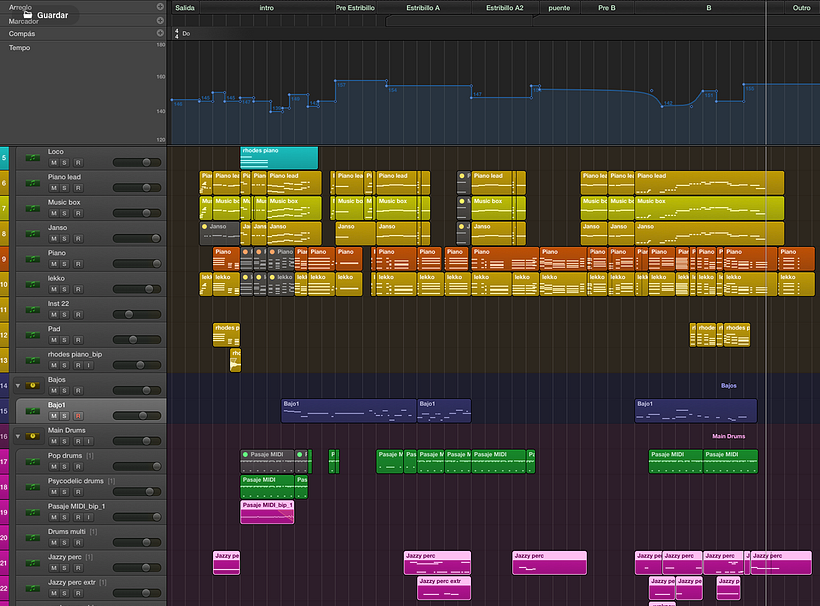Select the Pre B arrangement marker
Image resolution: width=820 pixels, height=606 pixels.
[607, 8]
